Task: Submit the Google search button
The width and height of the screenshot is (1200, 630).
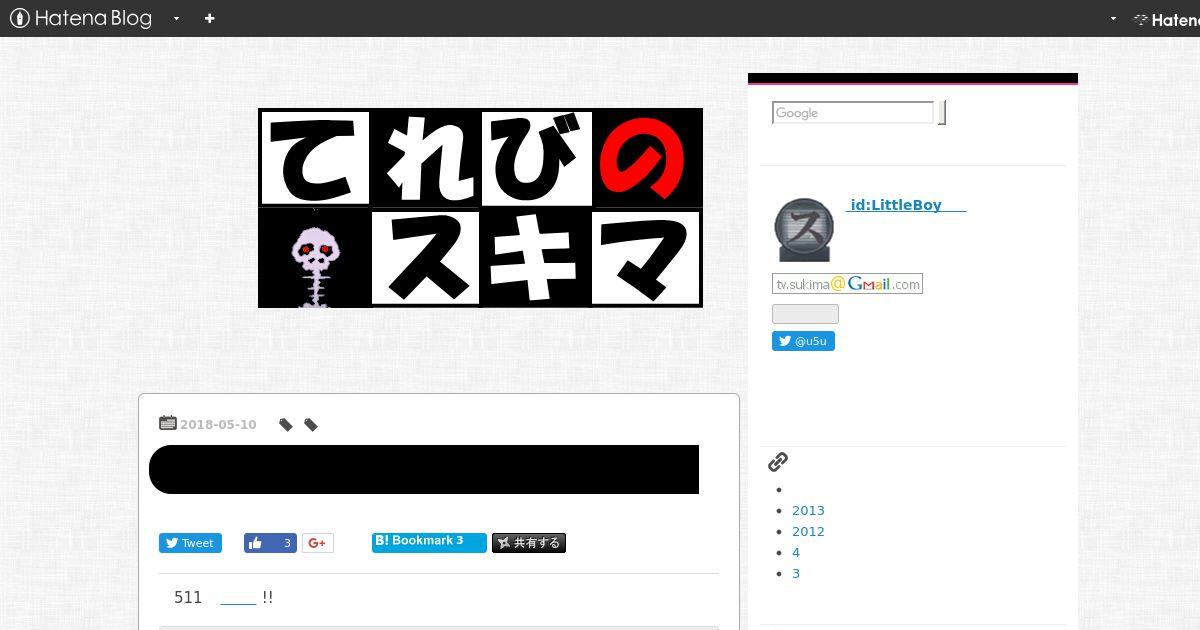Action: 942,113
